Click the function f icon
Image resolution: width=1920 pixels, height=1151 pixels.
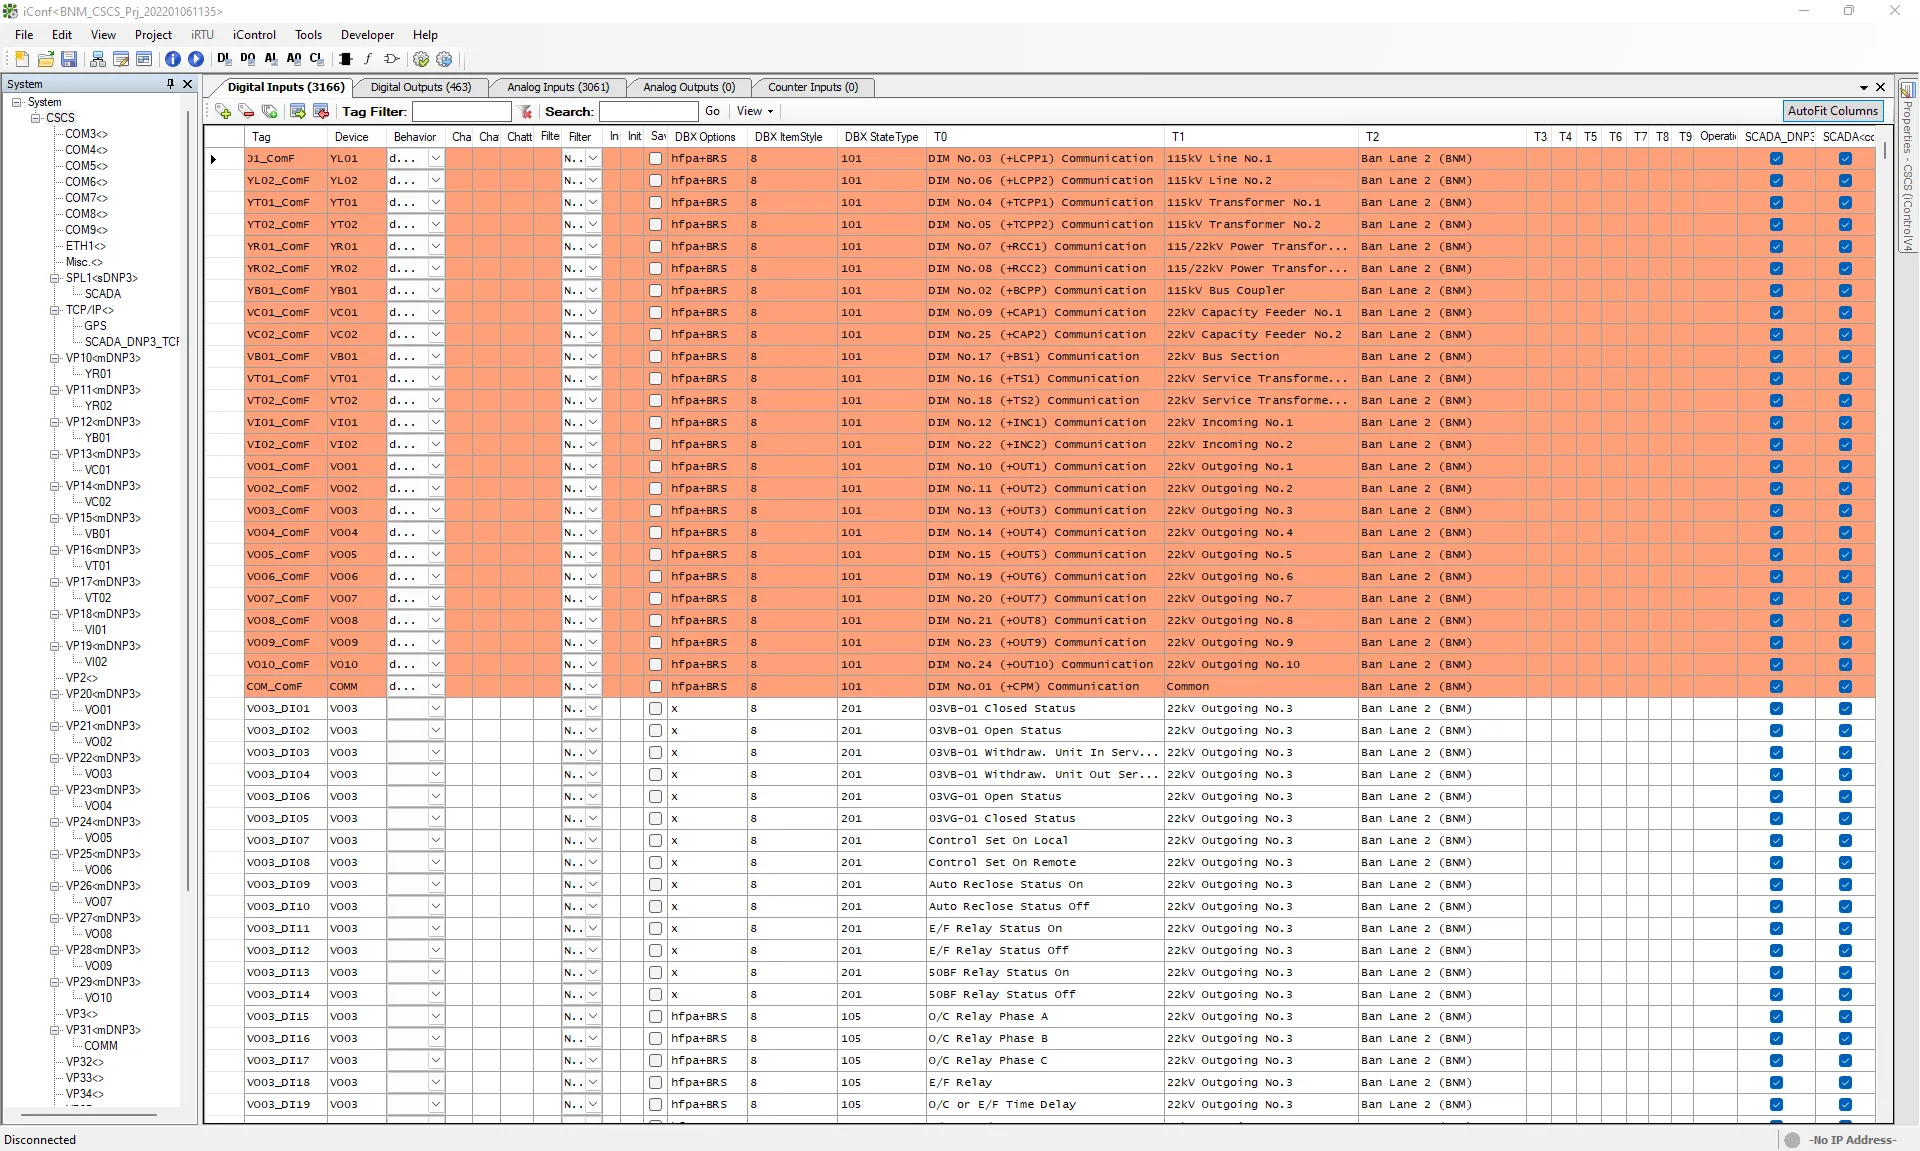pyautogui.click(x=368, y=59)
